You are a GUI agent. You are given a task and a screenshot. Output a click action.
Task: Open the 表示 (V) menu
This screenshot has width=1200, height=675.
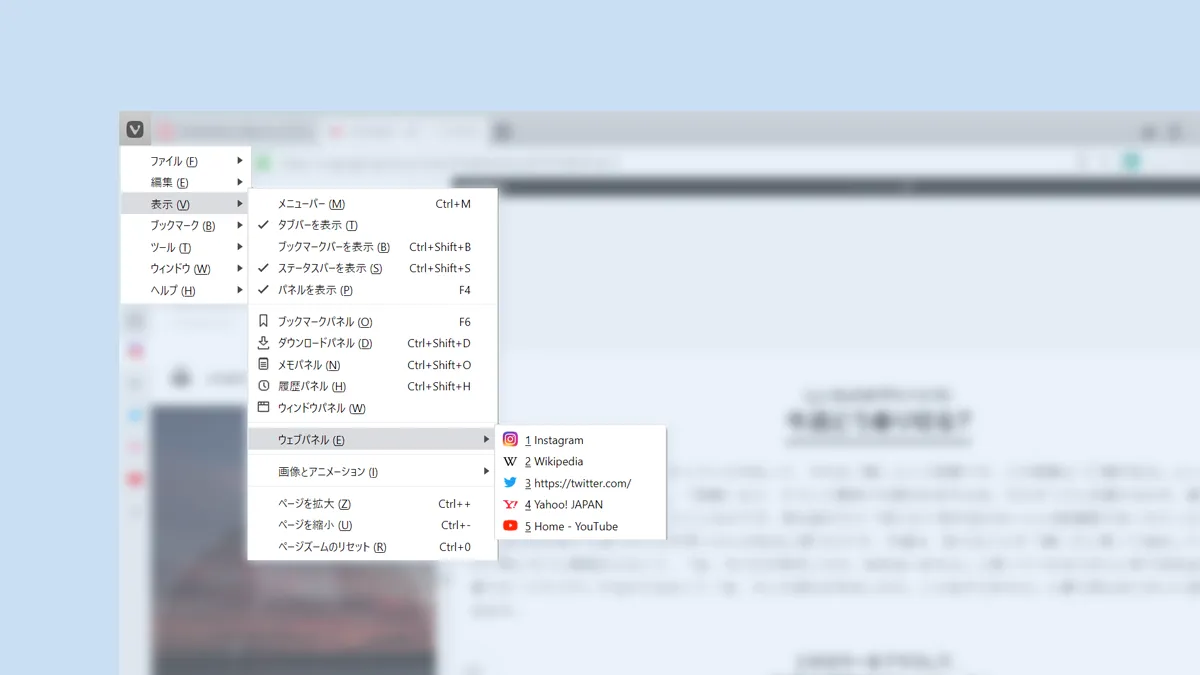pos(185,204)
